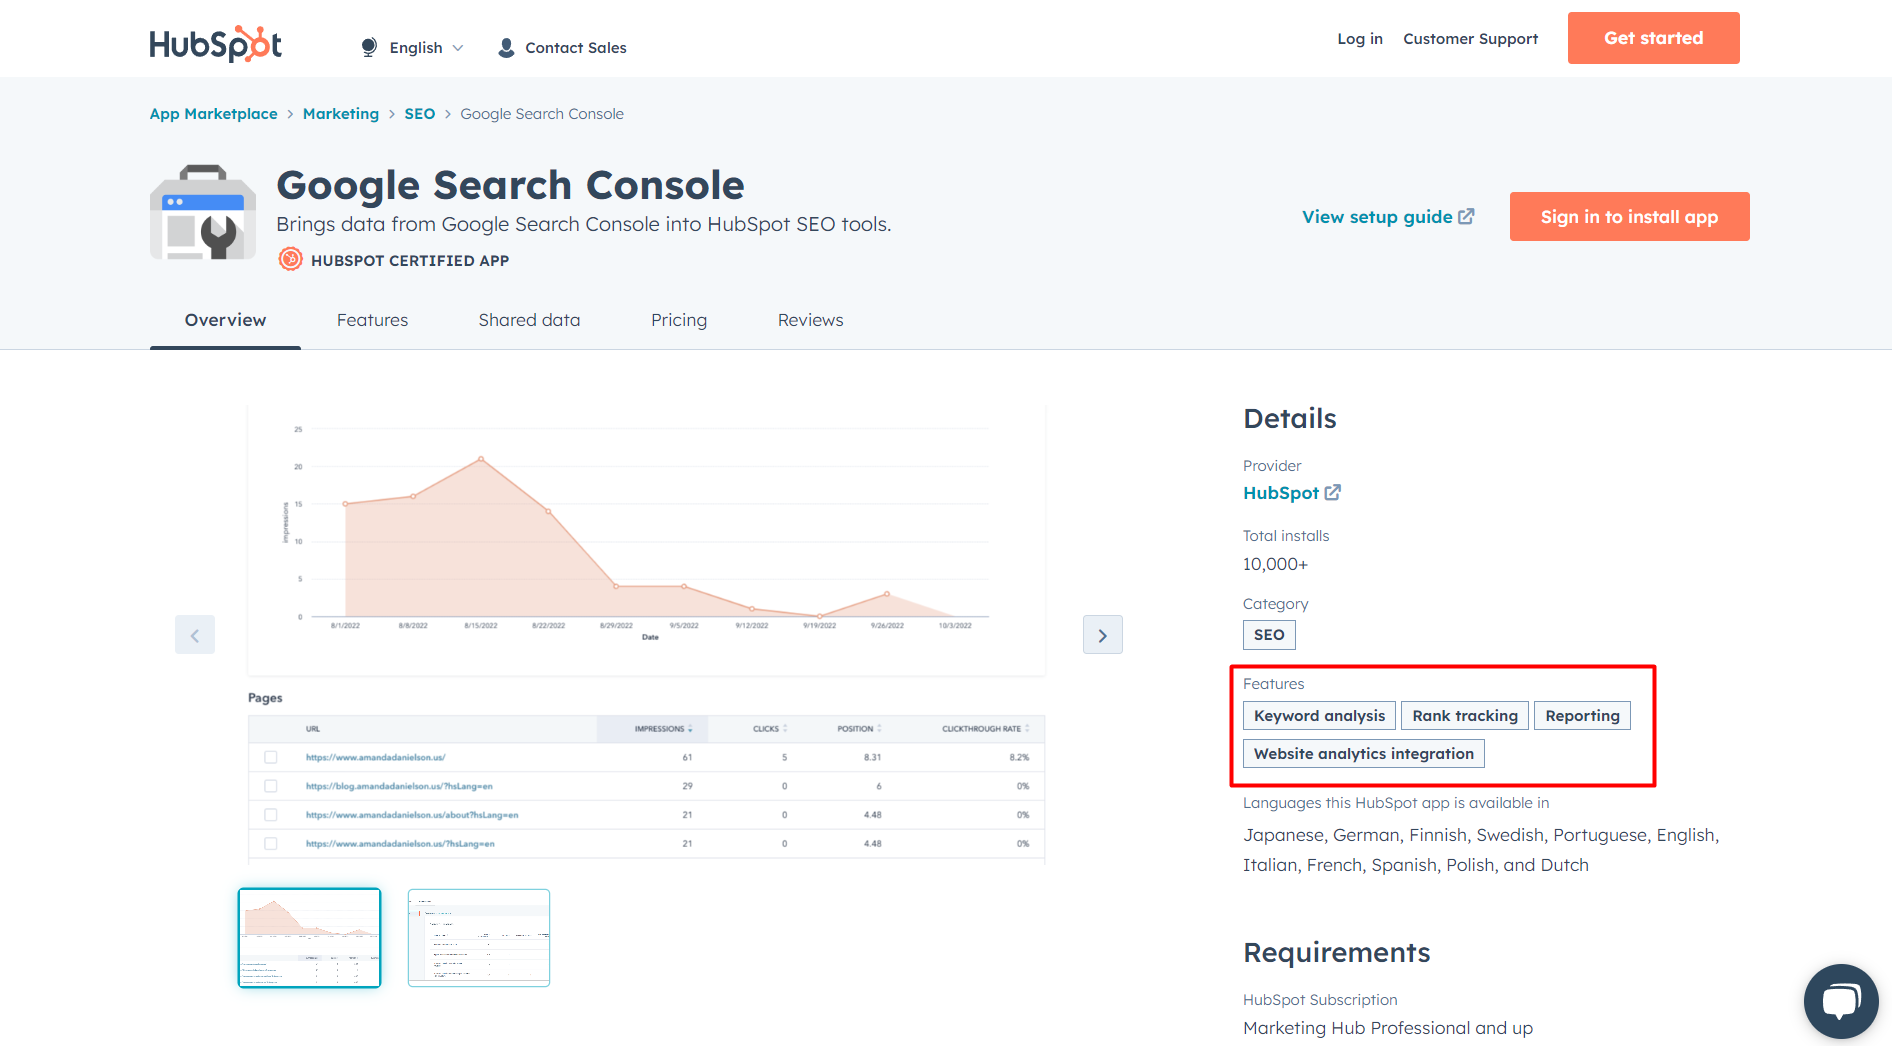Click the Log in link
This screenshot has width=1892, height=1046.
click(1360, 39)
